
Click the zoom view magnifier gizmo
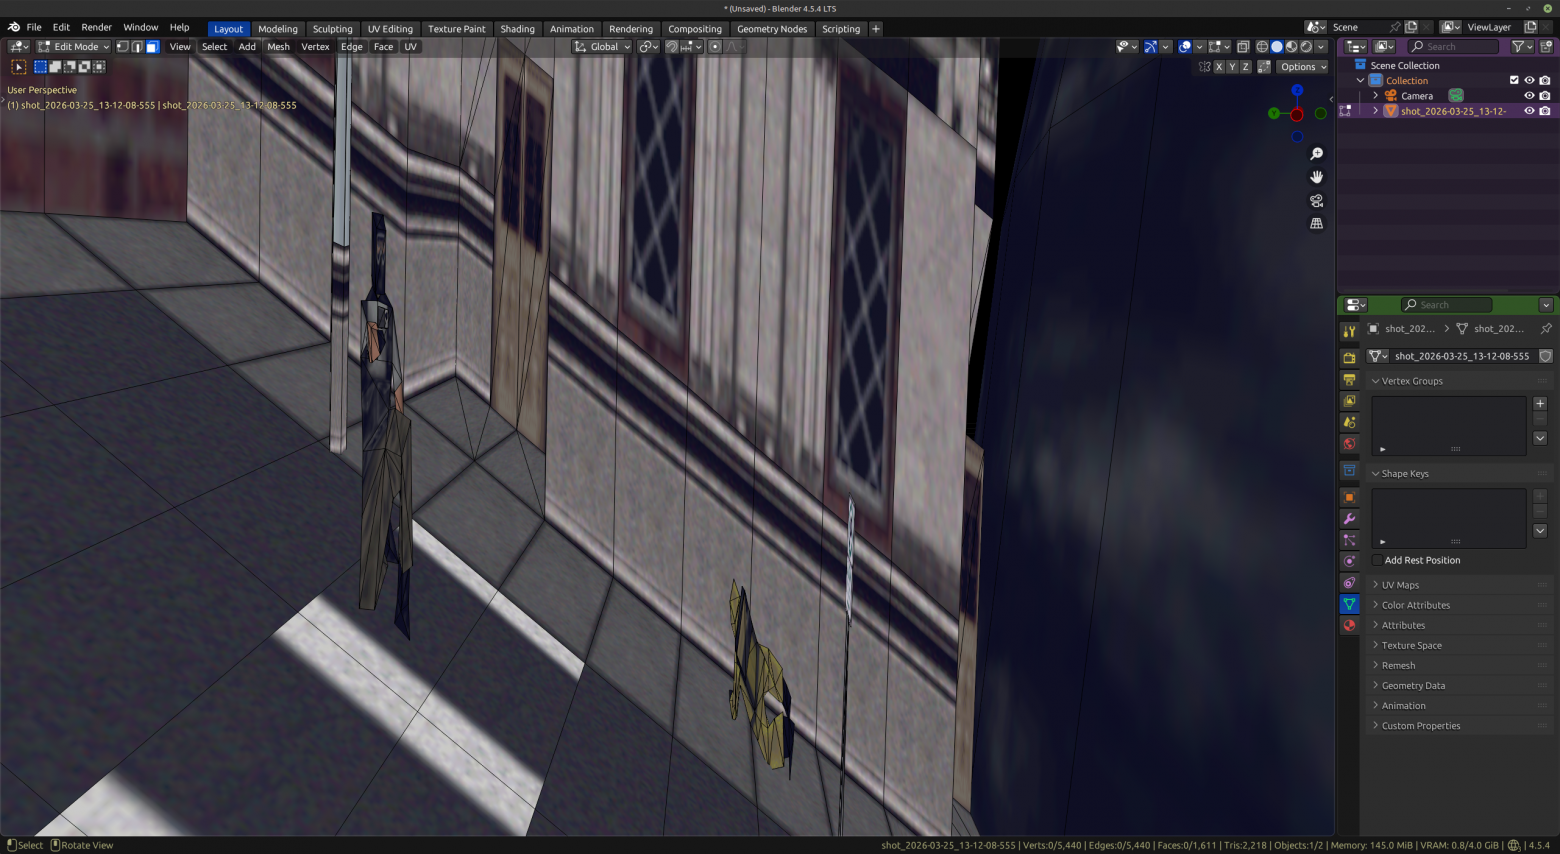click(1316, 154)
